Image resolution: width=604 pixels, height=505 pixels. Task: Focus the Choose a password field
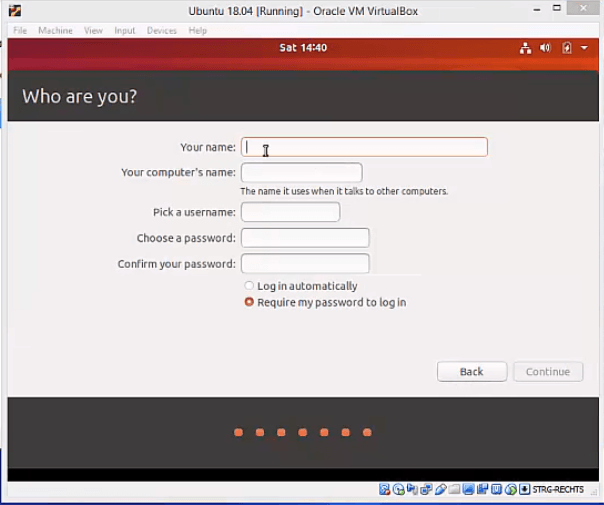click(305, 238)
